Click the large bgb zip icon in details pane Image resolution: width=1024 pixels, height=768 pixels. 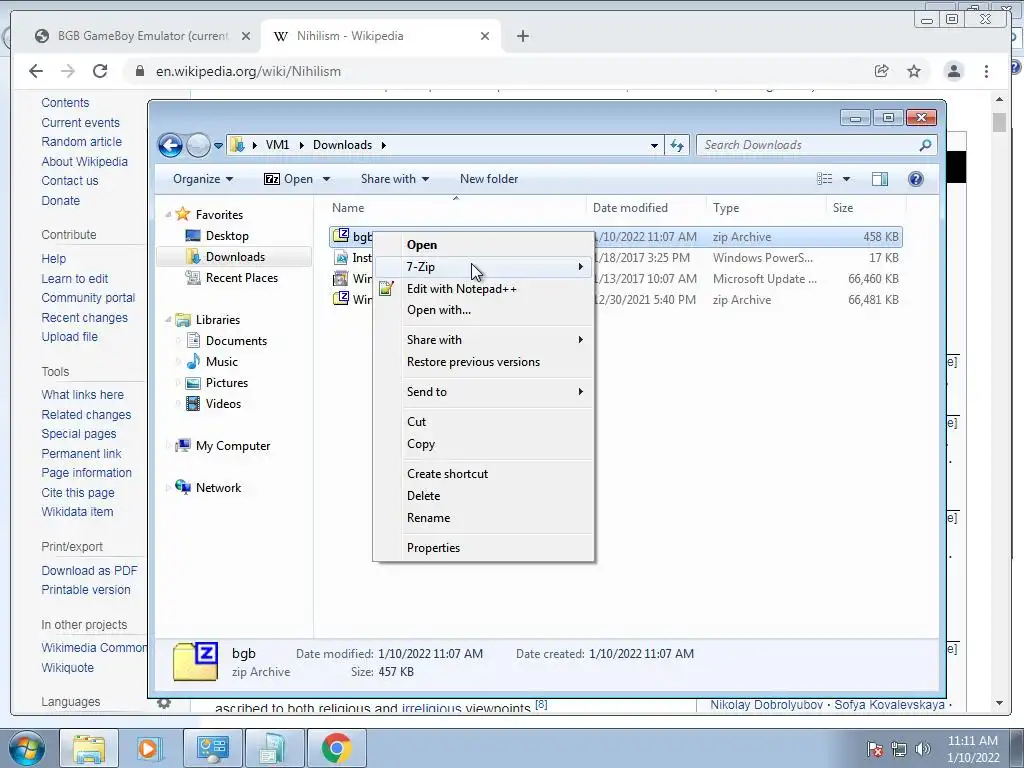pos(195,662)
